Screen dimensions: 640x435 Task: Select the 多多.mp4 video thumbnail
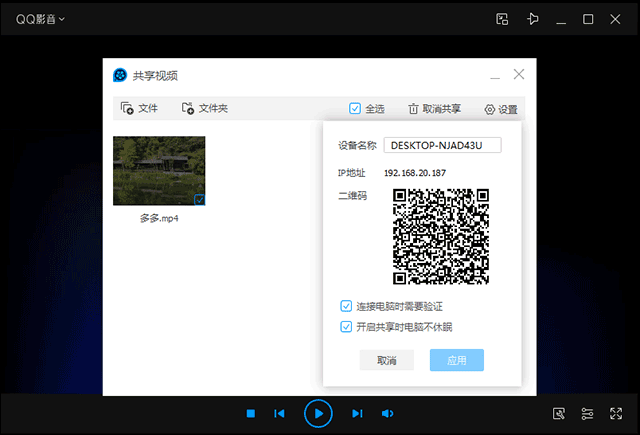point(158,170)
